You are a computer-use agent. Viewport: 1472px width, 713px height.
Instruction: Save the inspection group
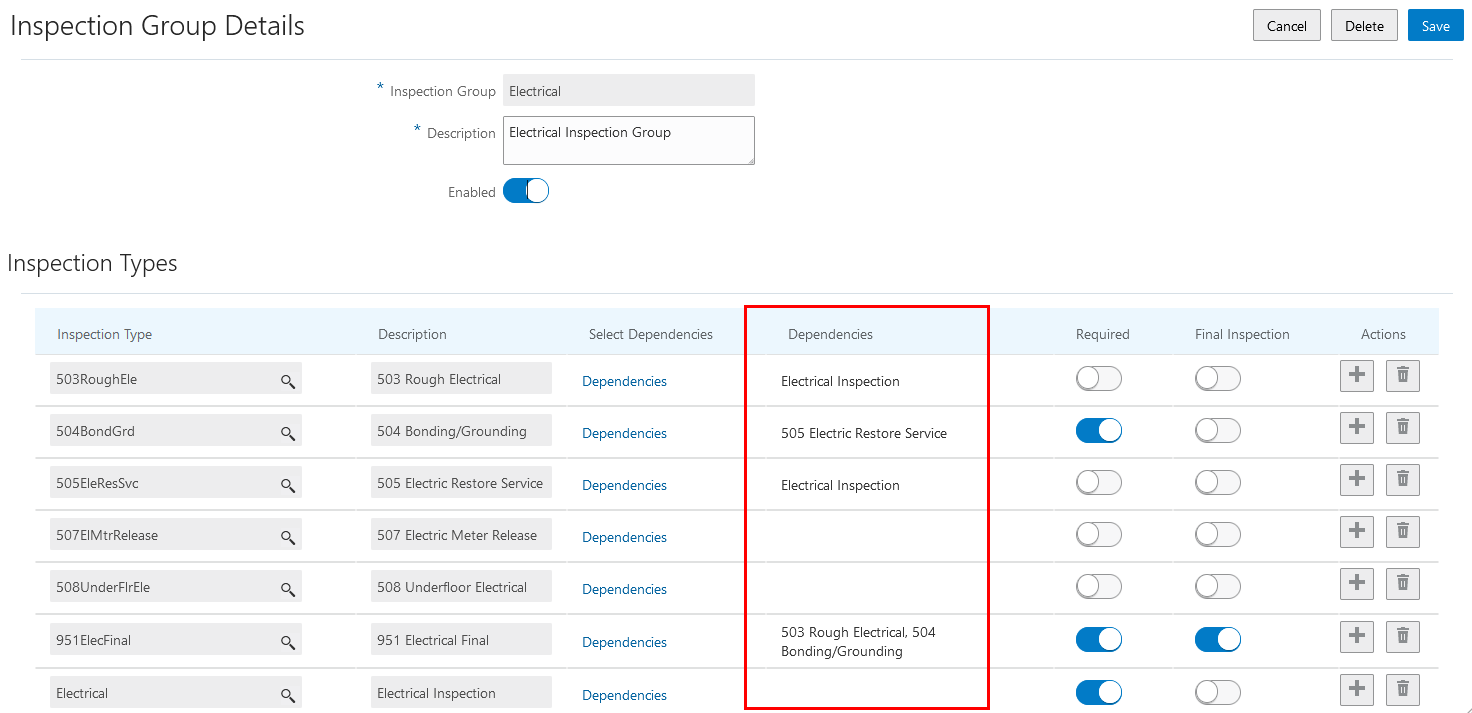tap(1435, 26)
